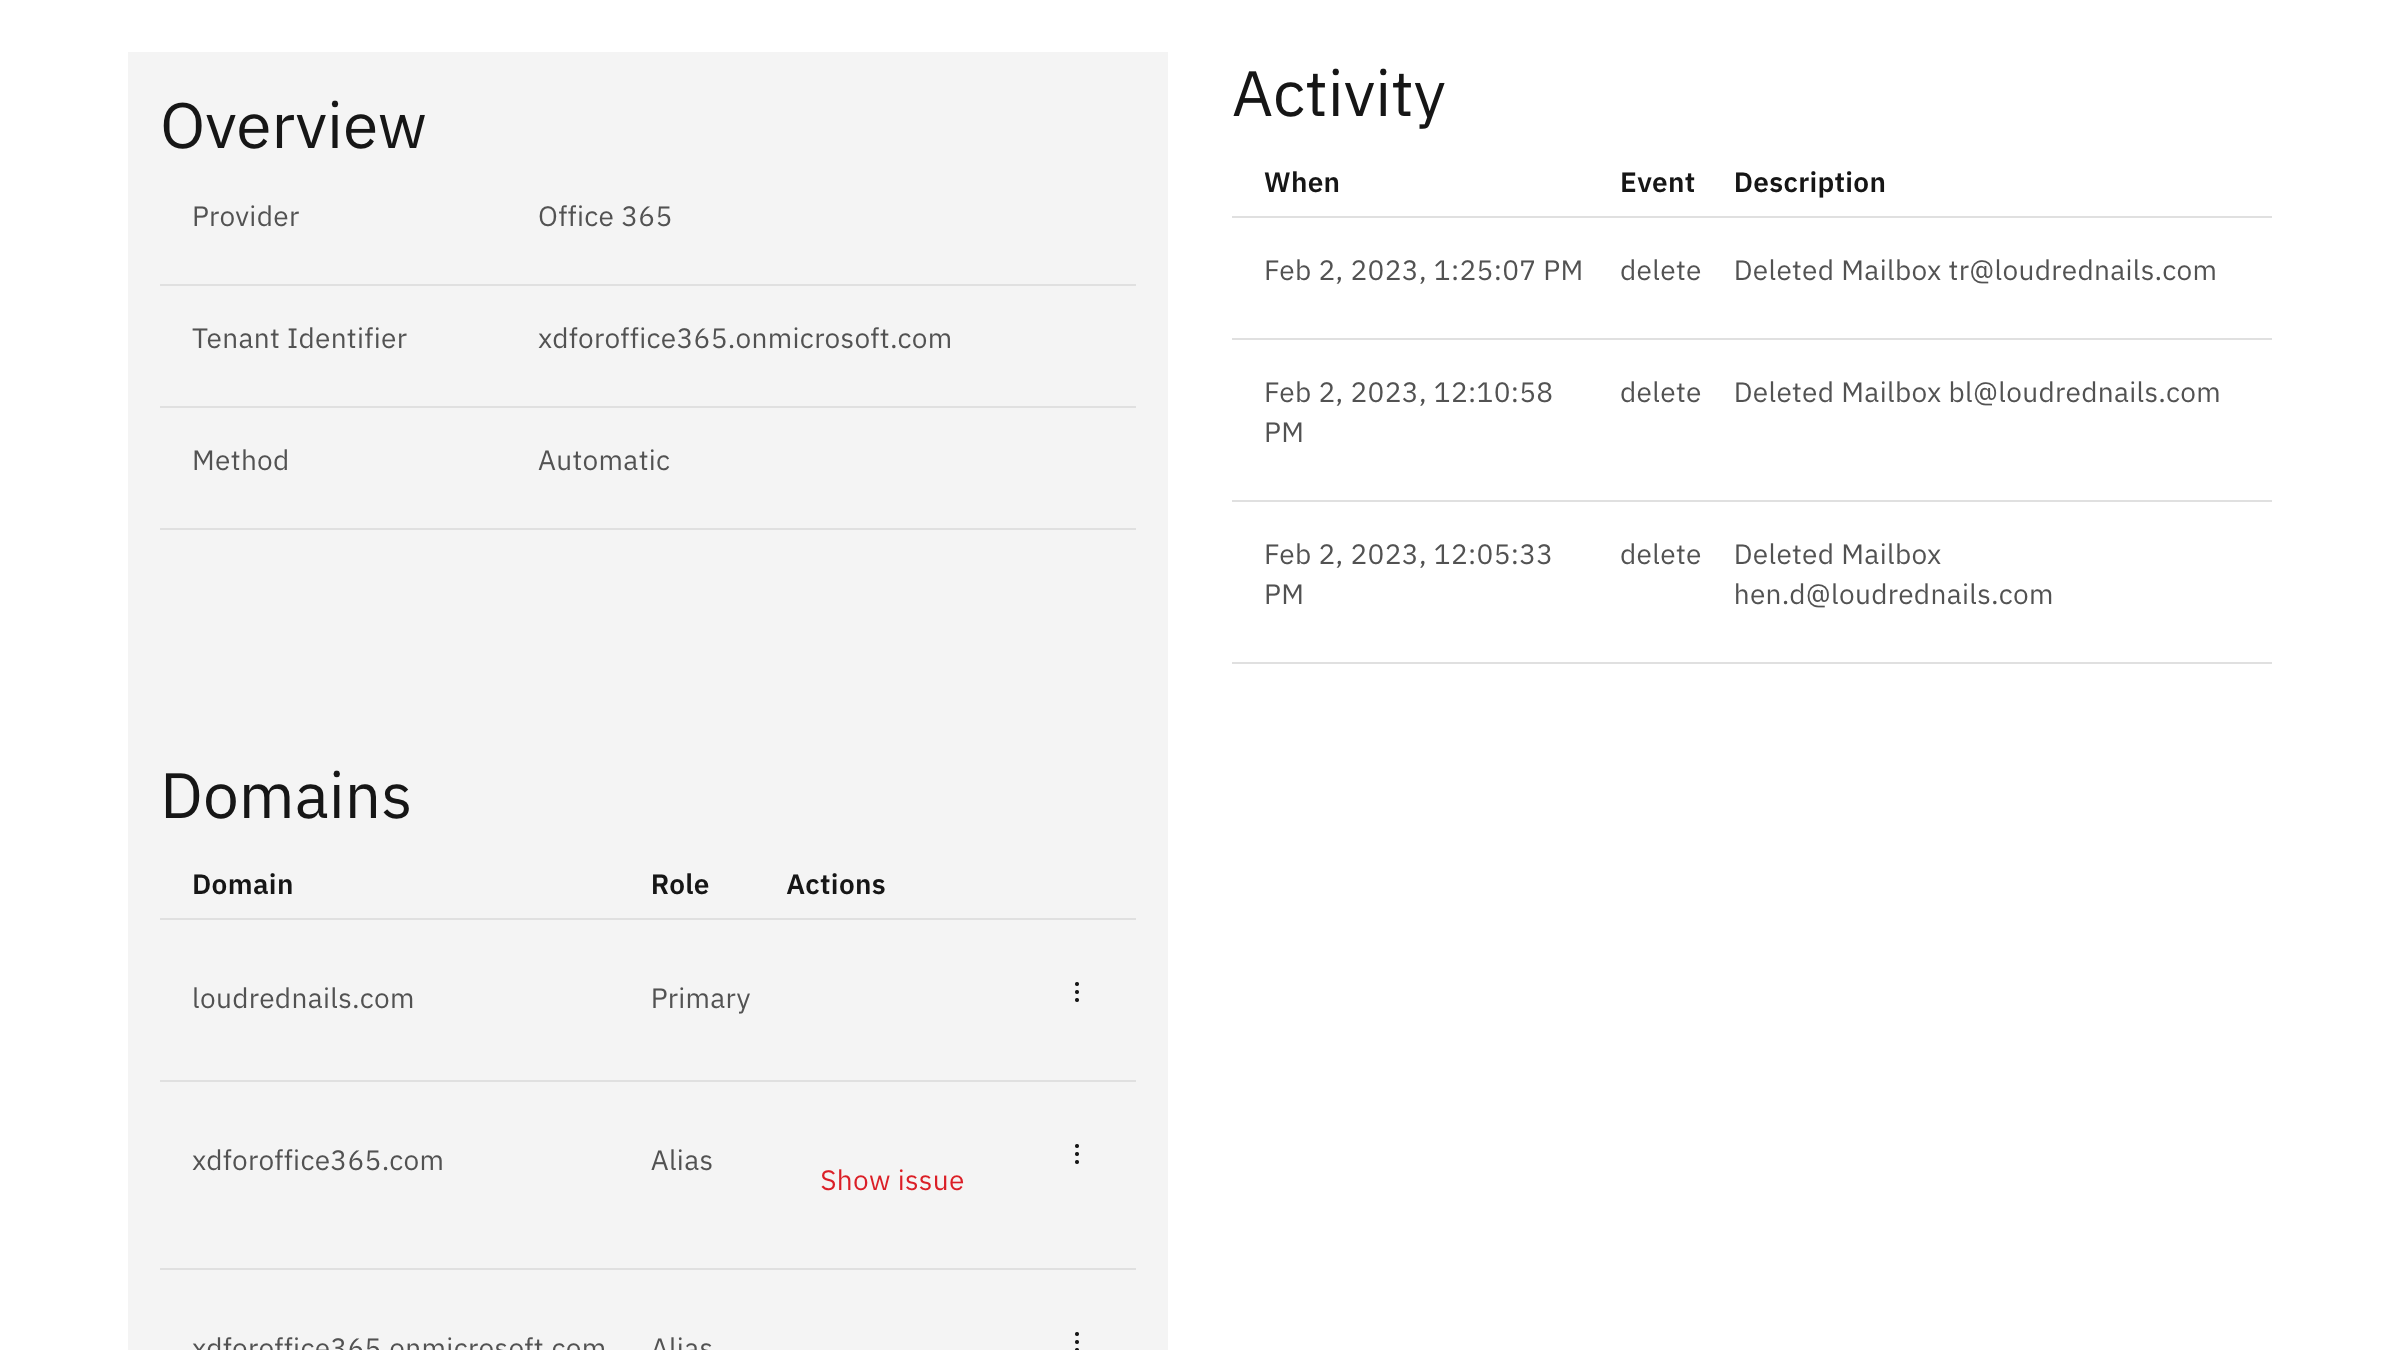Click the Domain column header
The width and height of the screenshot is (2400, 1350).
click(x=243, y=884)
